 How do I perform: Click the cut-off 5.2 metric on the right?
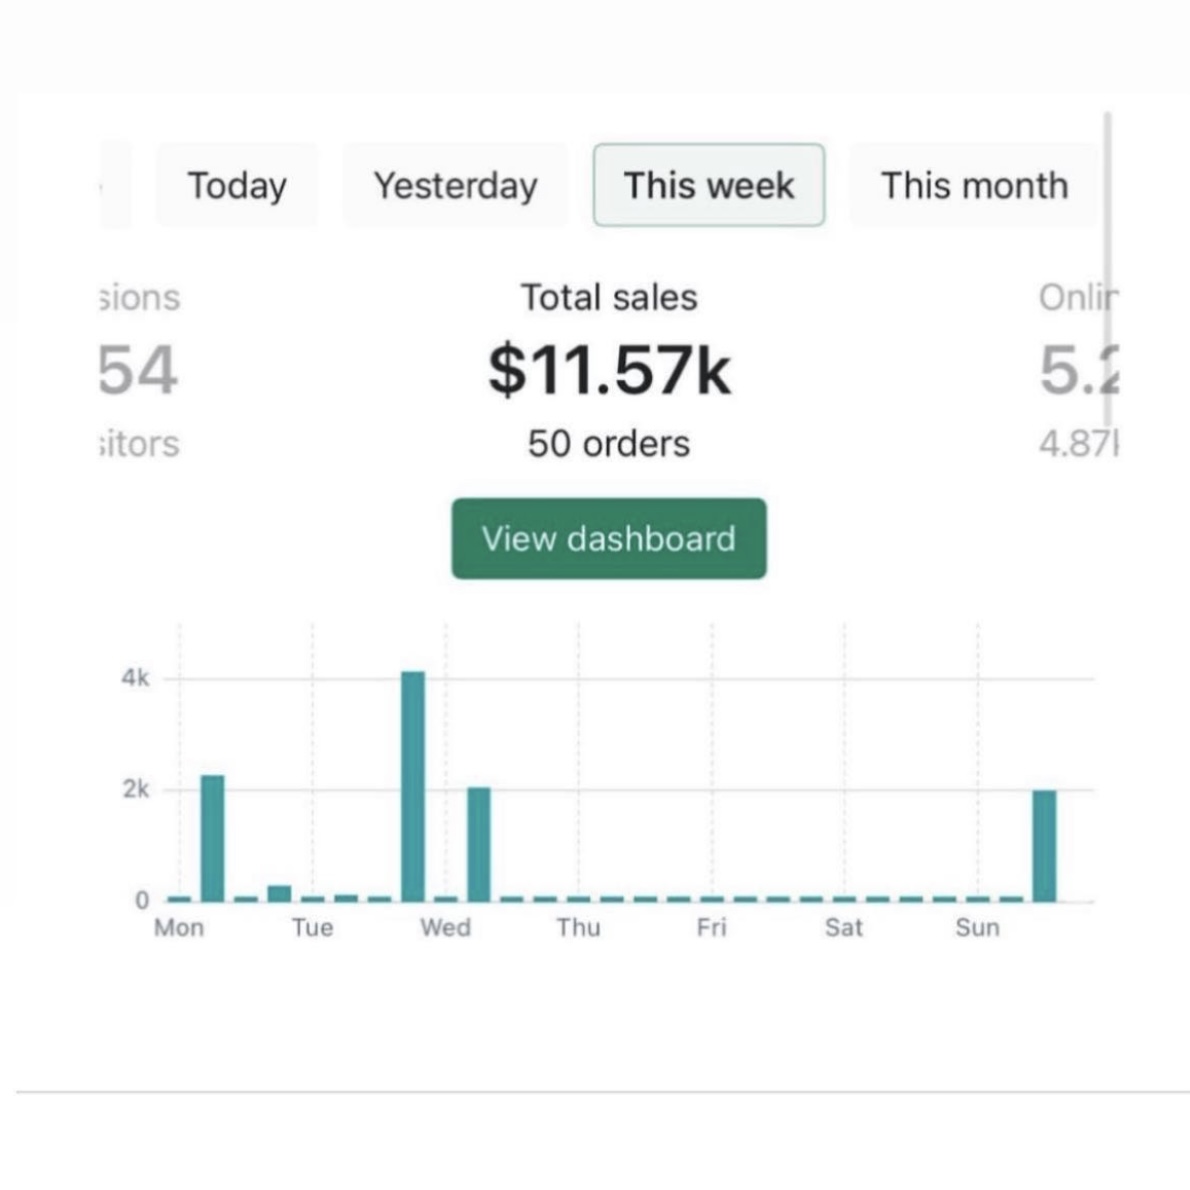point(1078,370)
